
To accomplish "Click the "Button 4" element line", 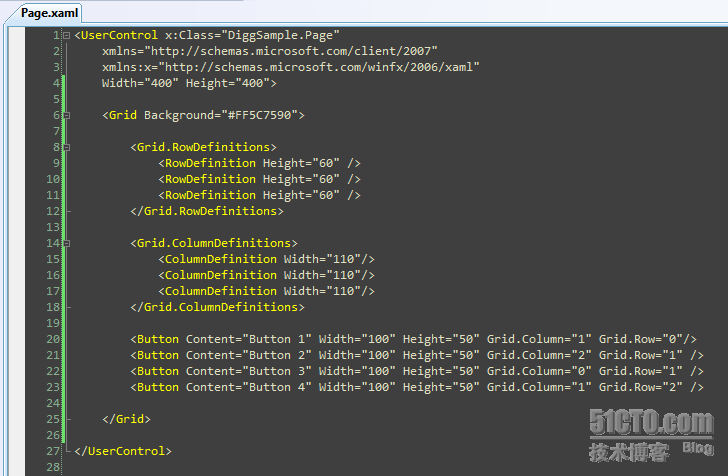I will (x=417, y=387).
